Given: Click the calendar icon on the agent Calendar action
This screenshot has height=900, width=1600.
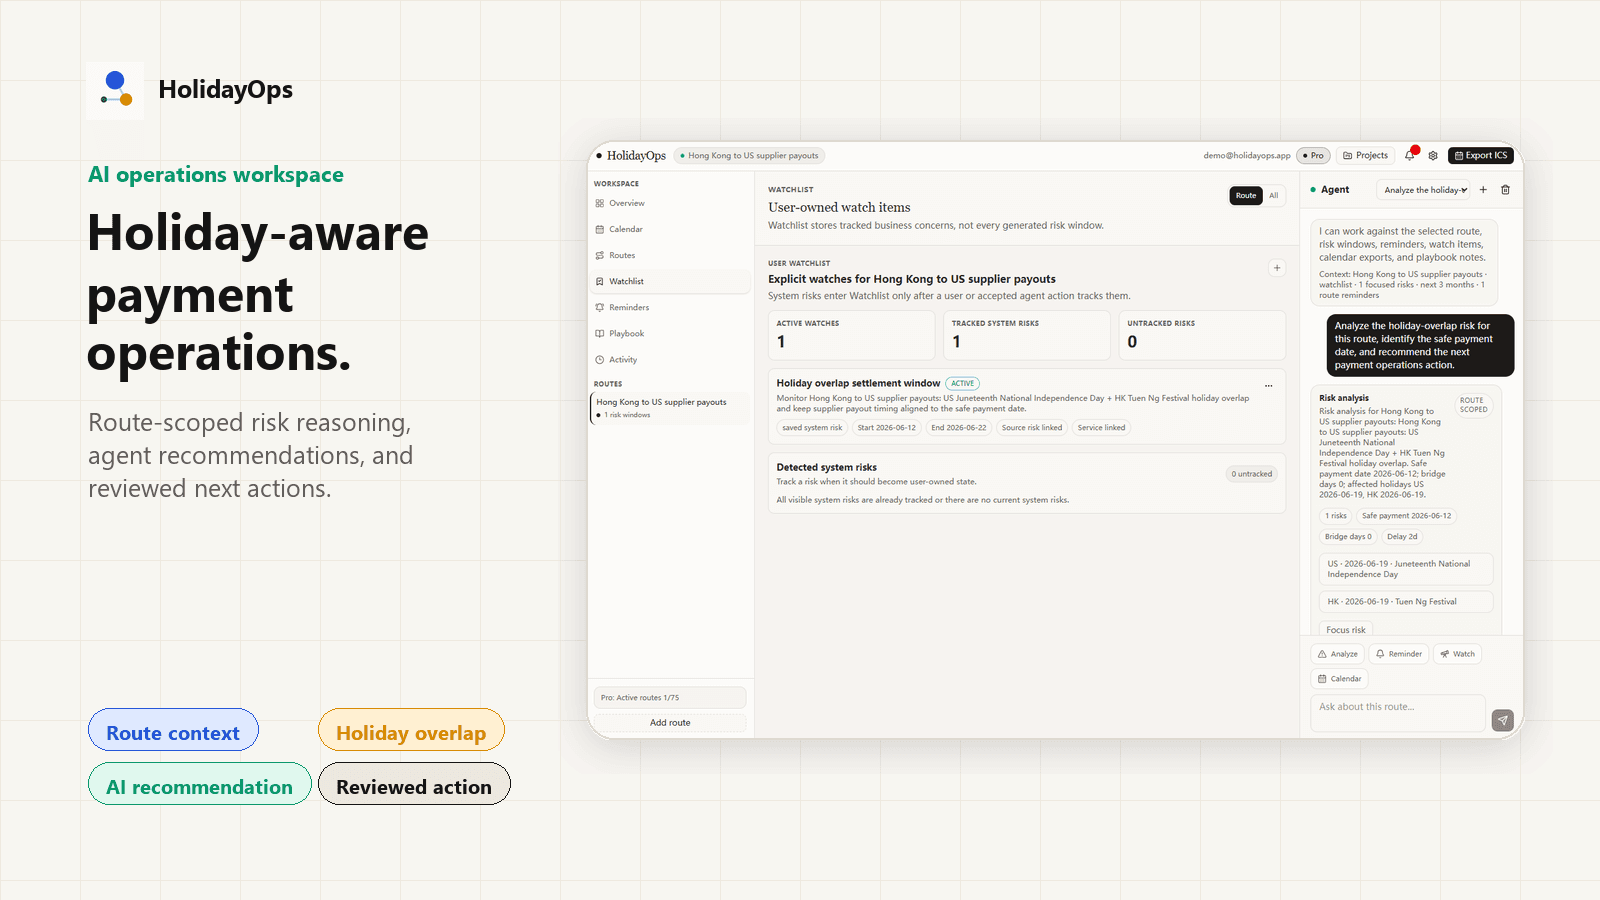Looking at the screenshot, I should (1322, 679).
